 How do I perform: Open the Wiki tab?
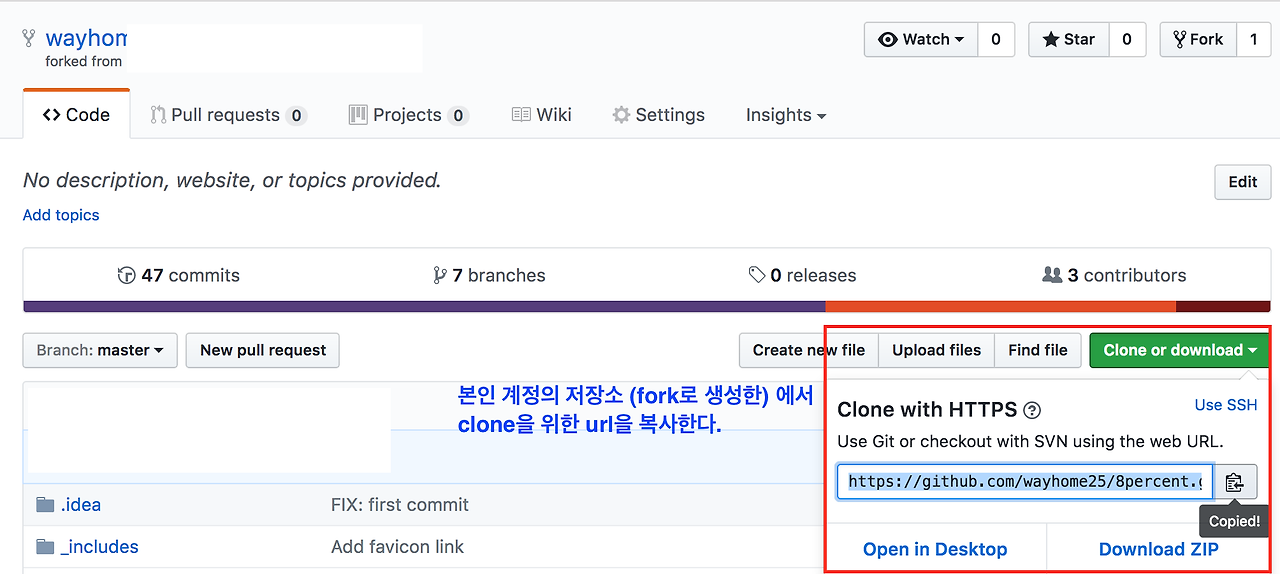[x=542, y=115]
